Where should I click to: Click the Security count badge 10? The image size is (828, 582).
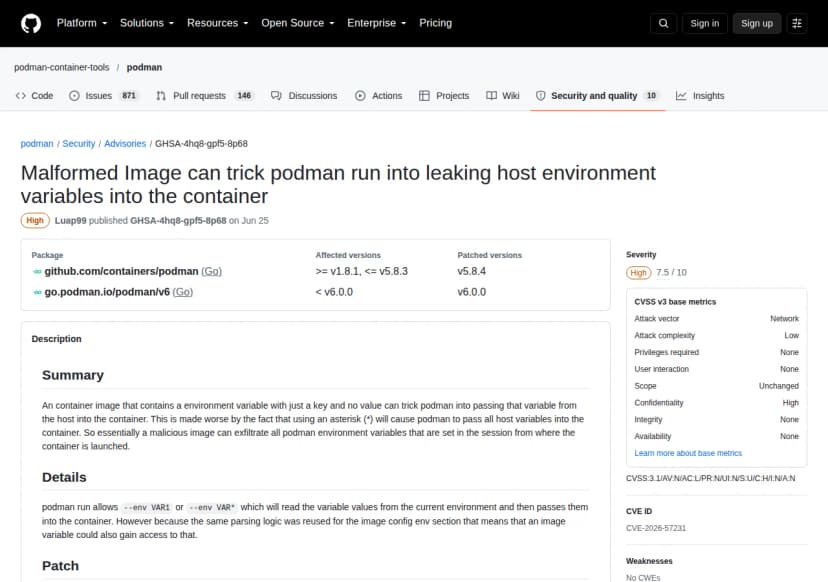click(x=651, y=96)
